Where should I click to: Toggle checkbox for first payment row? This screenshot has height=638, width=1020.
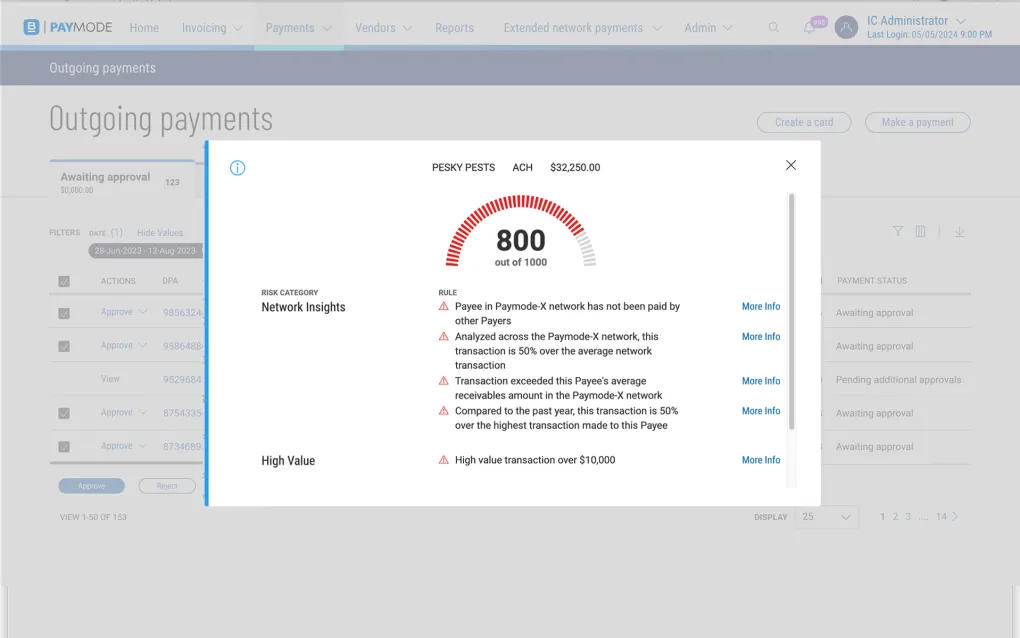pos(64,313)
